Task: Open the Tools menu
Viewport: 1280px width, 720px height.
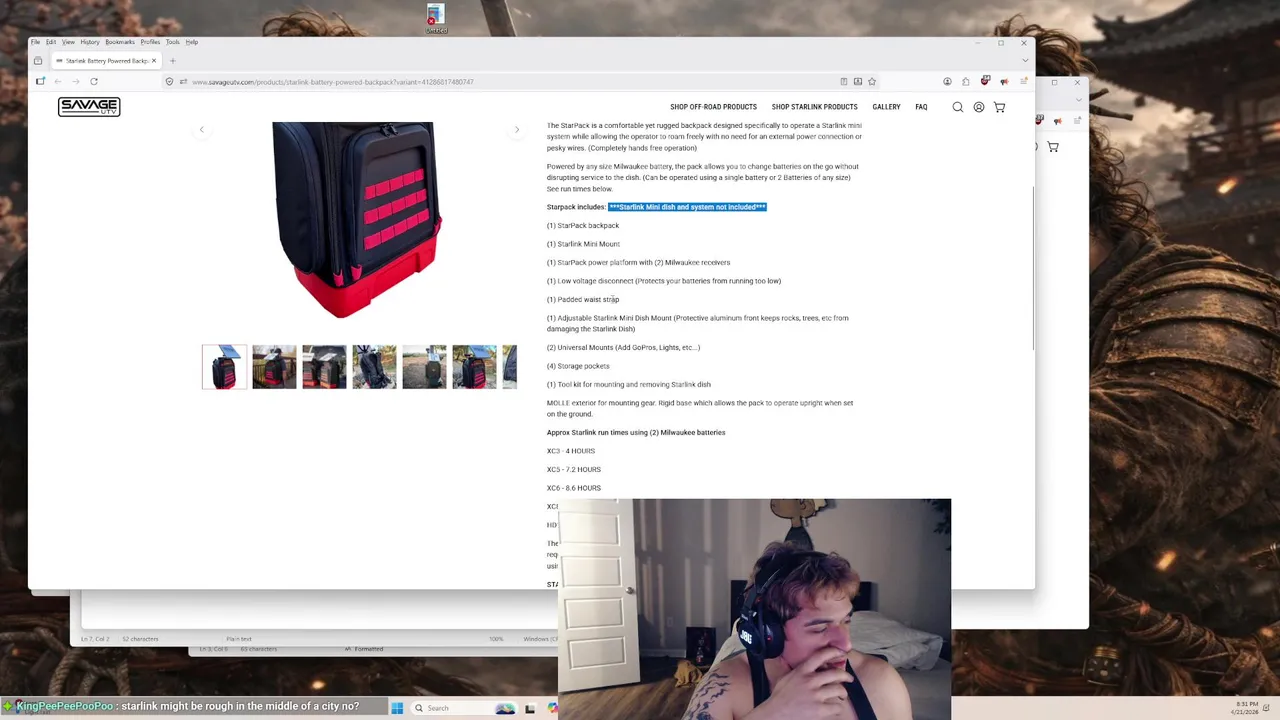Action: (x=173, y=42)
